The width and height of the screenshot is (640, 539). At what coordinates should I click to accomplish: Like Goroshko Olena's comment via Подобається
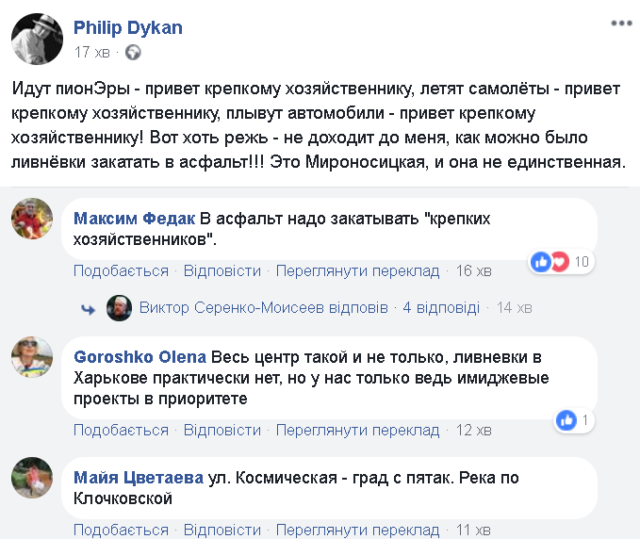click(120, 430)
